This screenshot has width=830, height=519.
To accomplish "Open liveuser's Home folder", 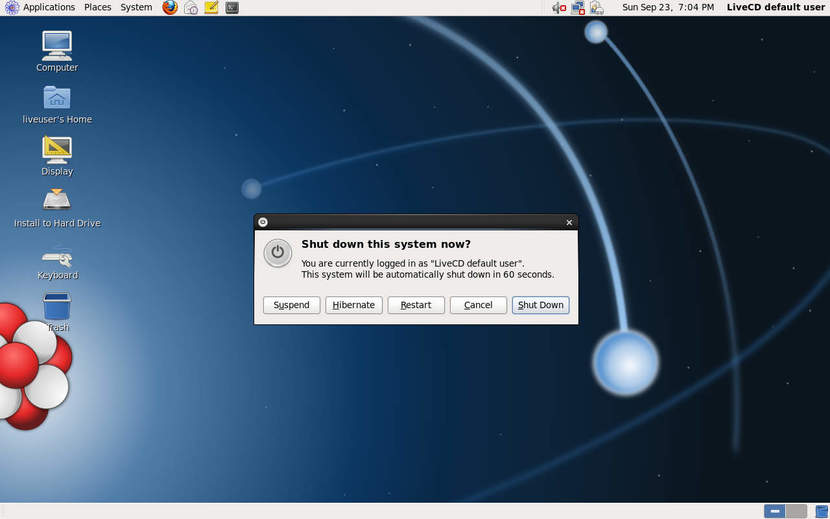I will (57, 97).
